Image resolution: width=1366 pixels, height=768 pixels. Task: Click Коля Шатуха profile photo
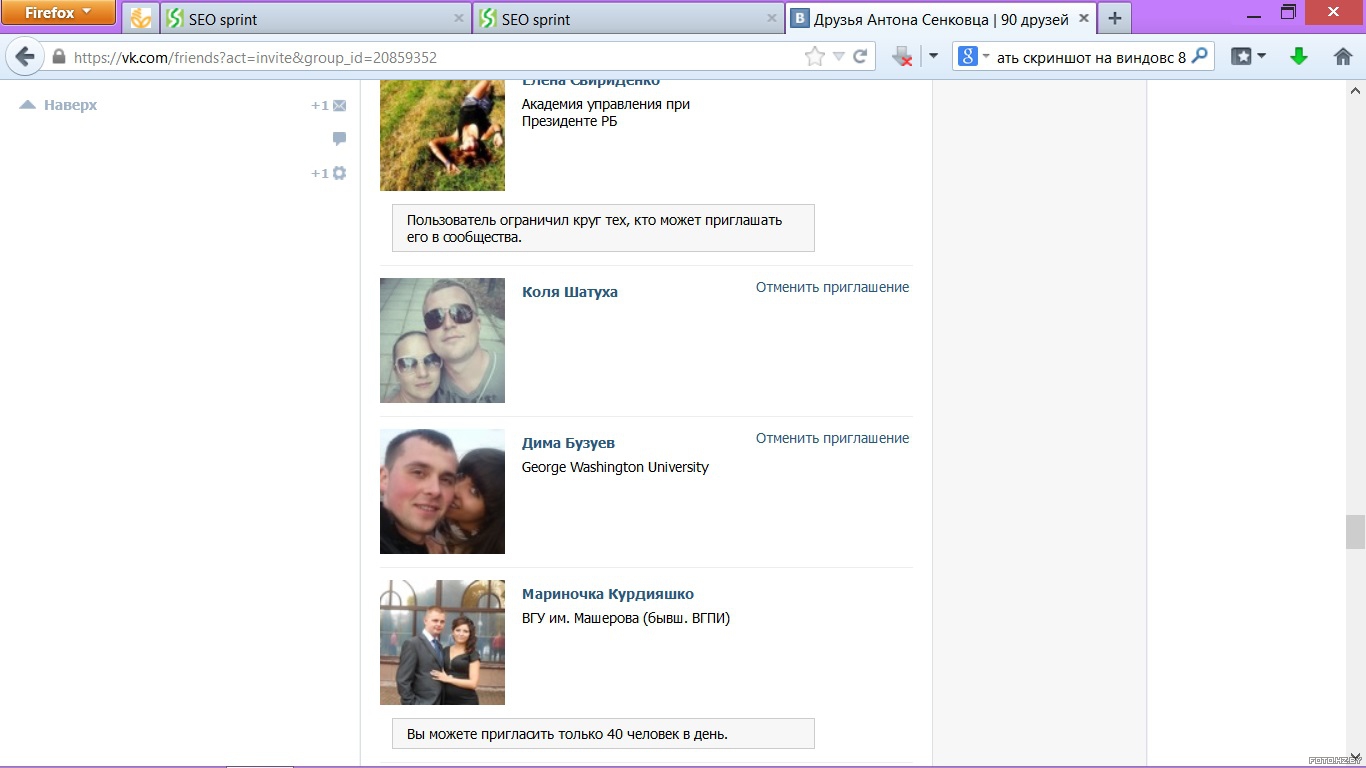point(442,340)
